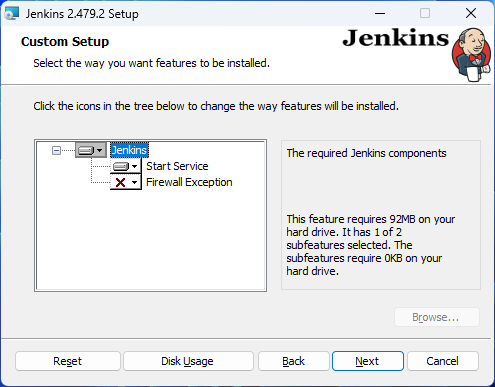Open the Firewall Exception red X dropdown
This screenshot has width=495, height=387.
(126, 182)
